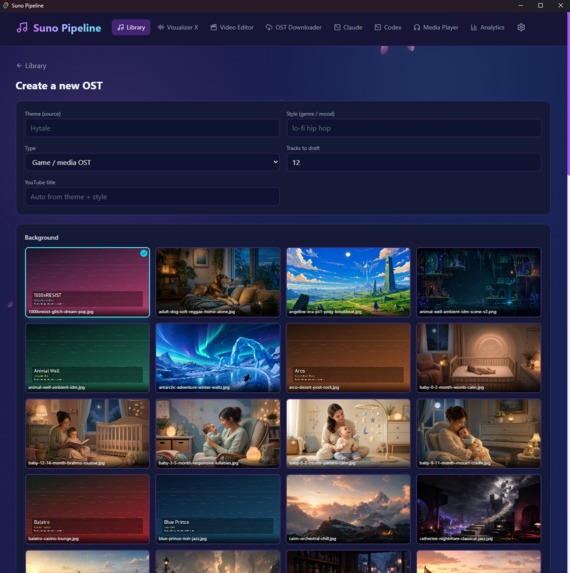
Task: Select the mother and baby with mobile background
Action: [348, 433]
